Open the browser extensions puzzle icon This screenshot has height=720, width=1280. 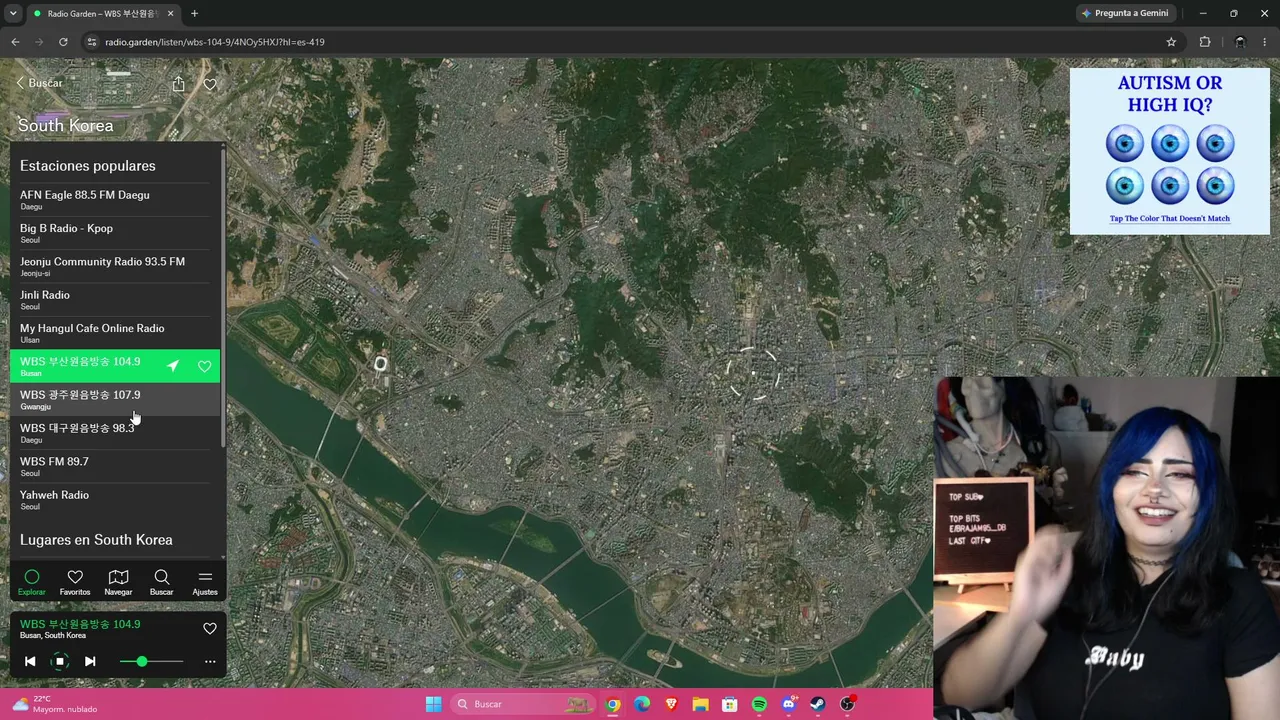click(x=1205, y=42)
